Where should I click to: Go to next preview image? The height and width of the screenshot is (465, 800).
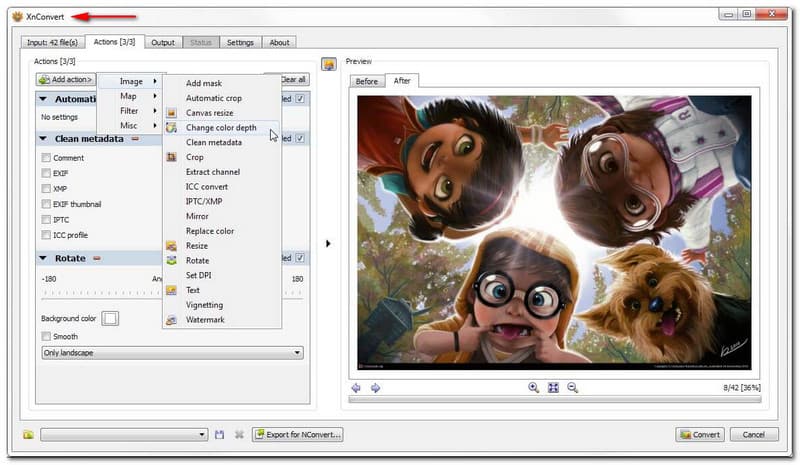click(375, 388)
